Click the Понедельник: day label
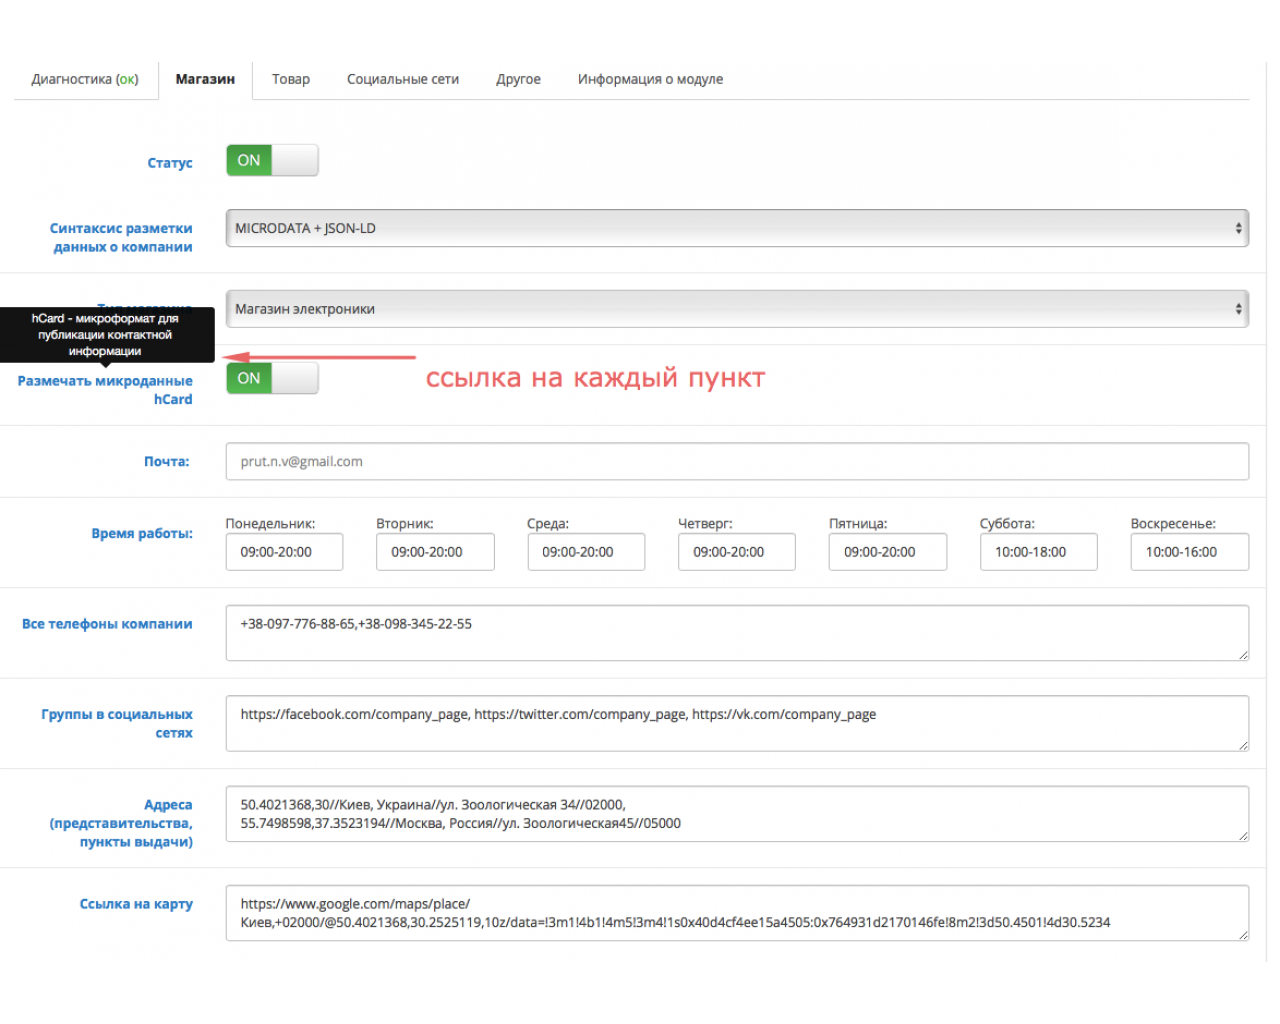1280x1024 pixels. [270, 523]
